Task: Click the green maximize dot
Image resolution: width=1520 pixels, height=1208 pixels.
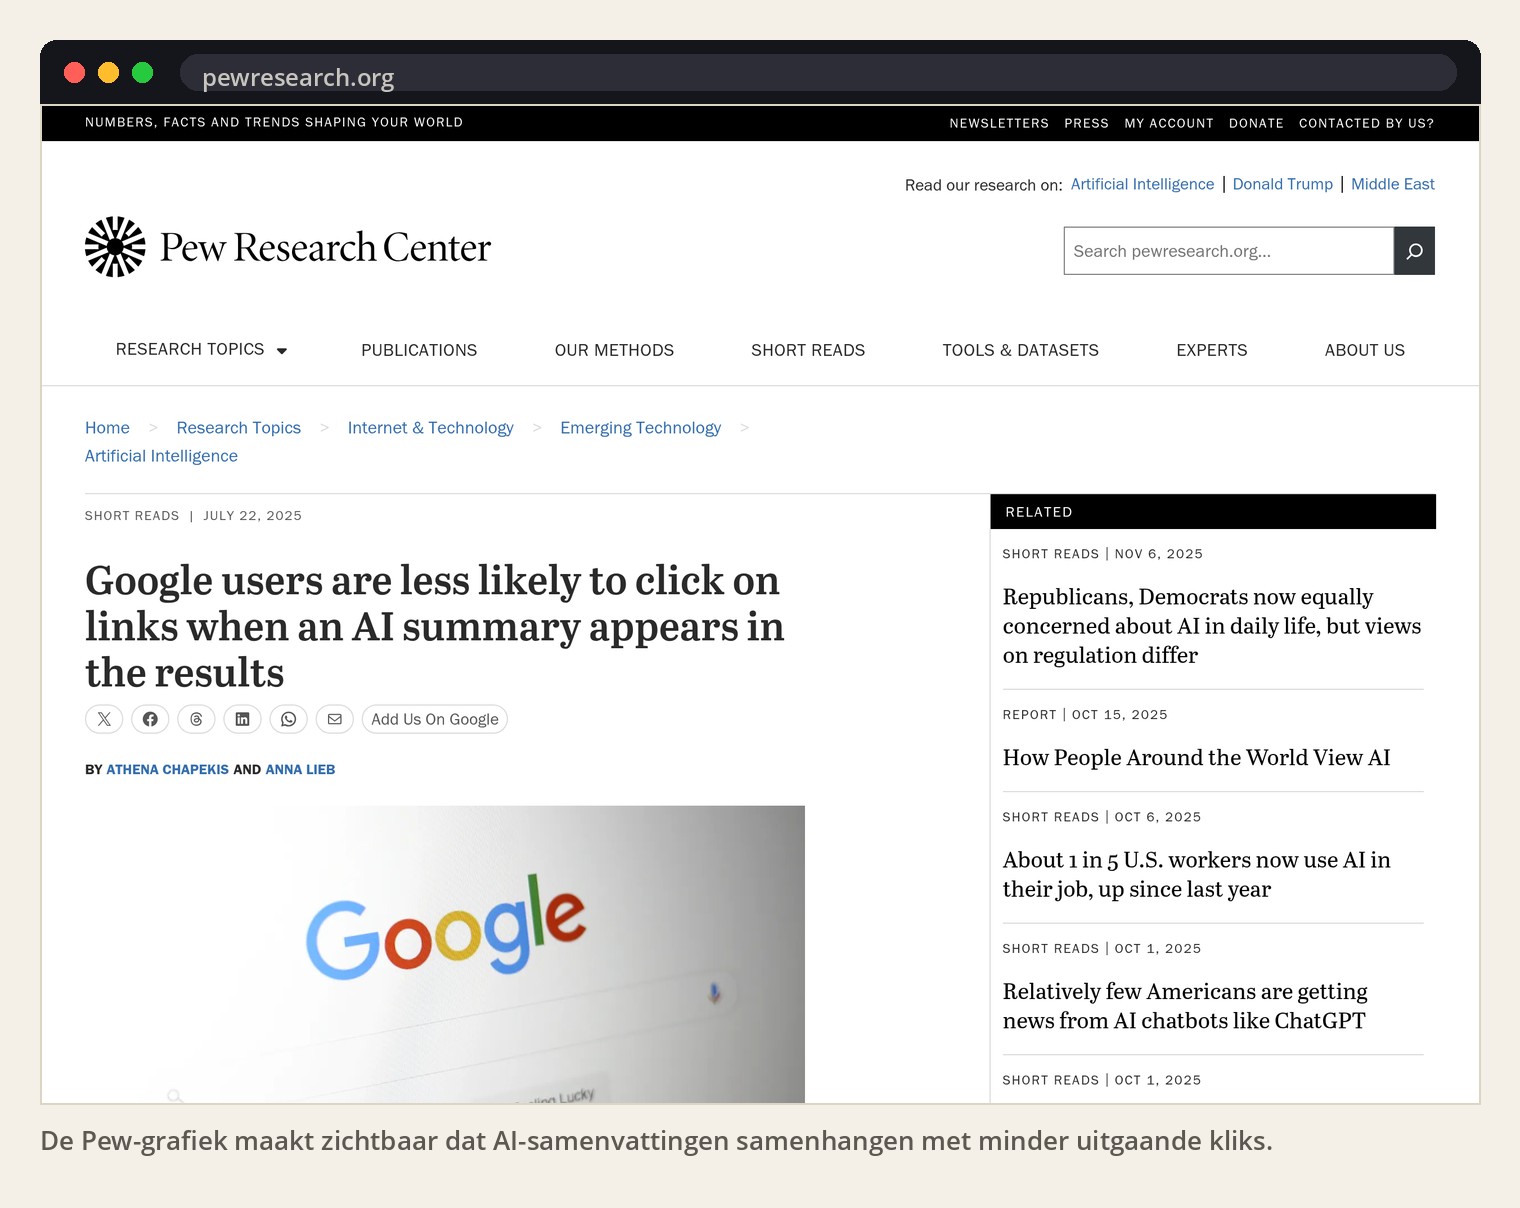Action: [x=142, y=72]
